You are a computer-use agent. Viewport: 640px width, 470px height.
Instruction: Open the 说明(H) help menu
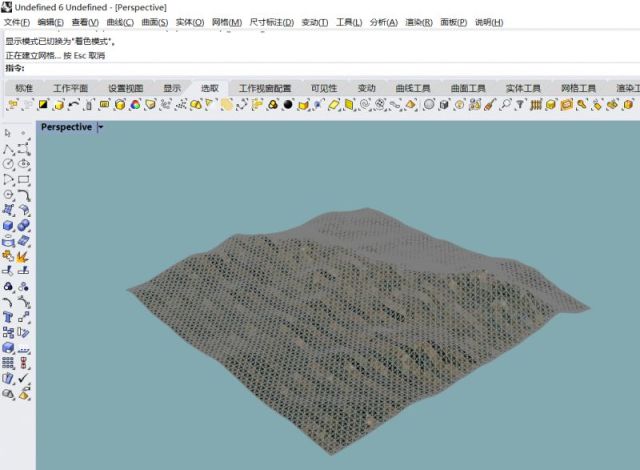tap(489, 22)
